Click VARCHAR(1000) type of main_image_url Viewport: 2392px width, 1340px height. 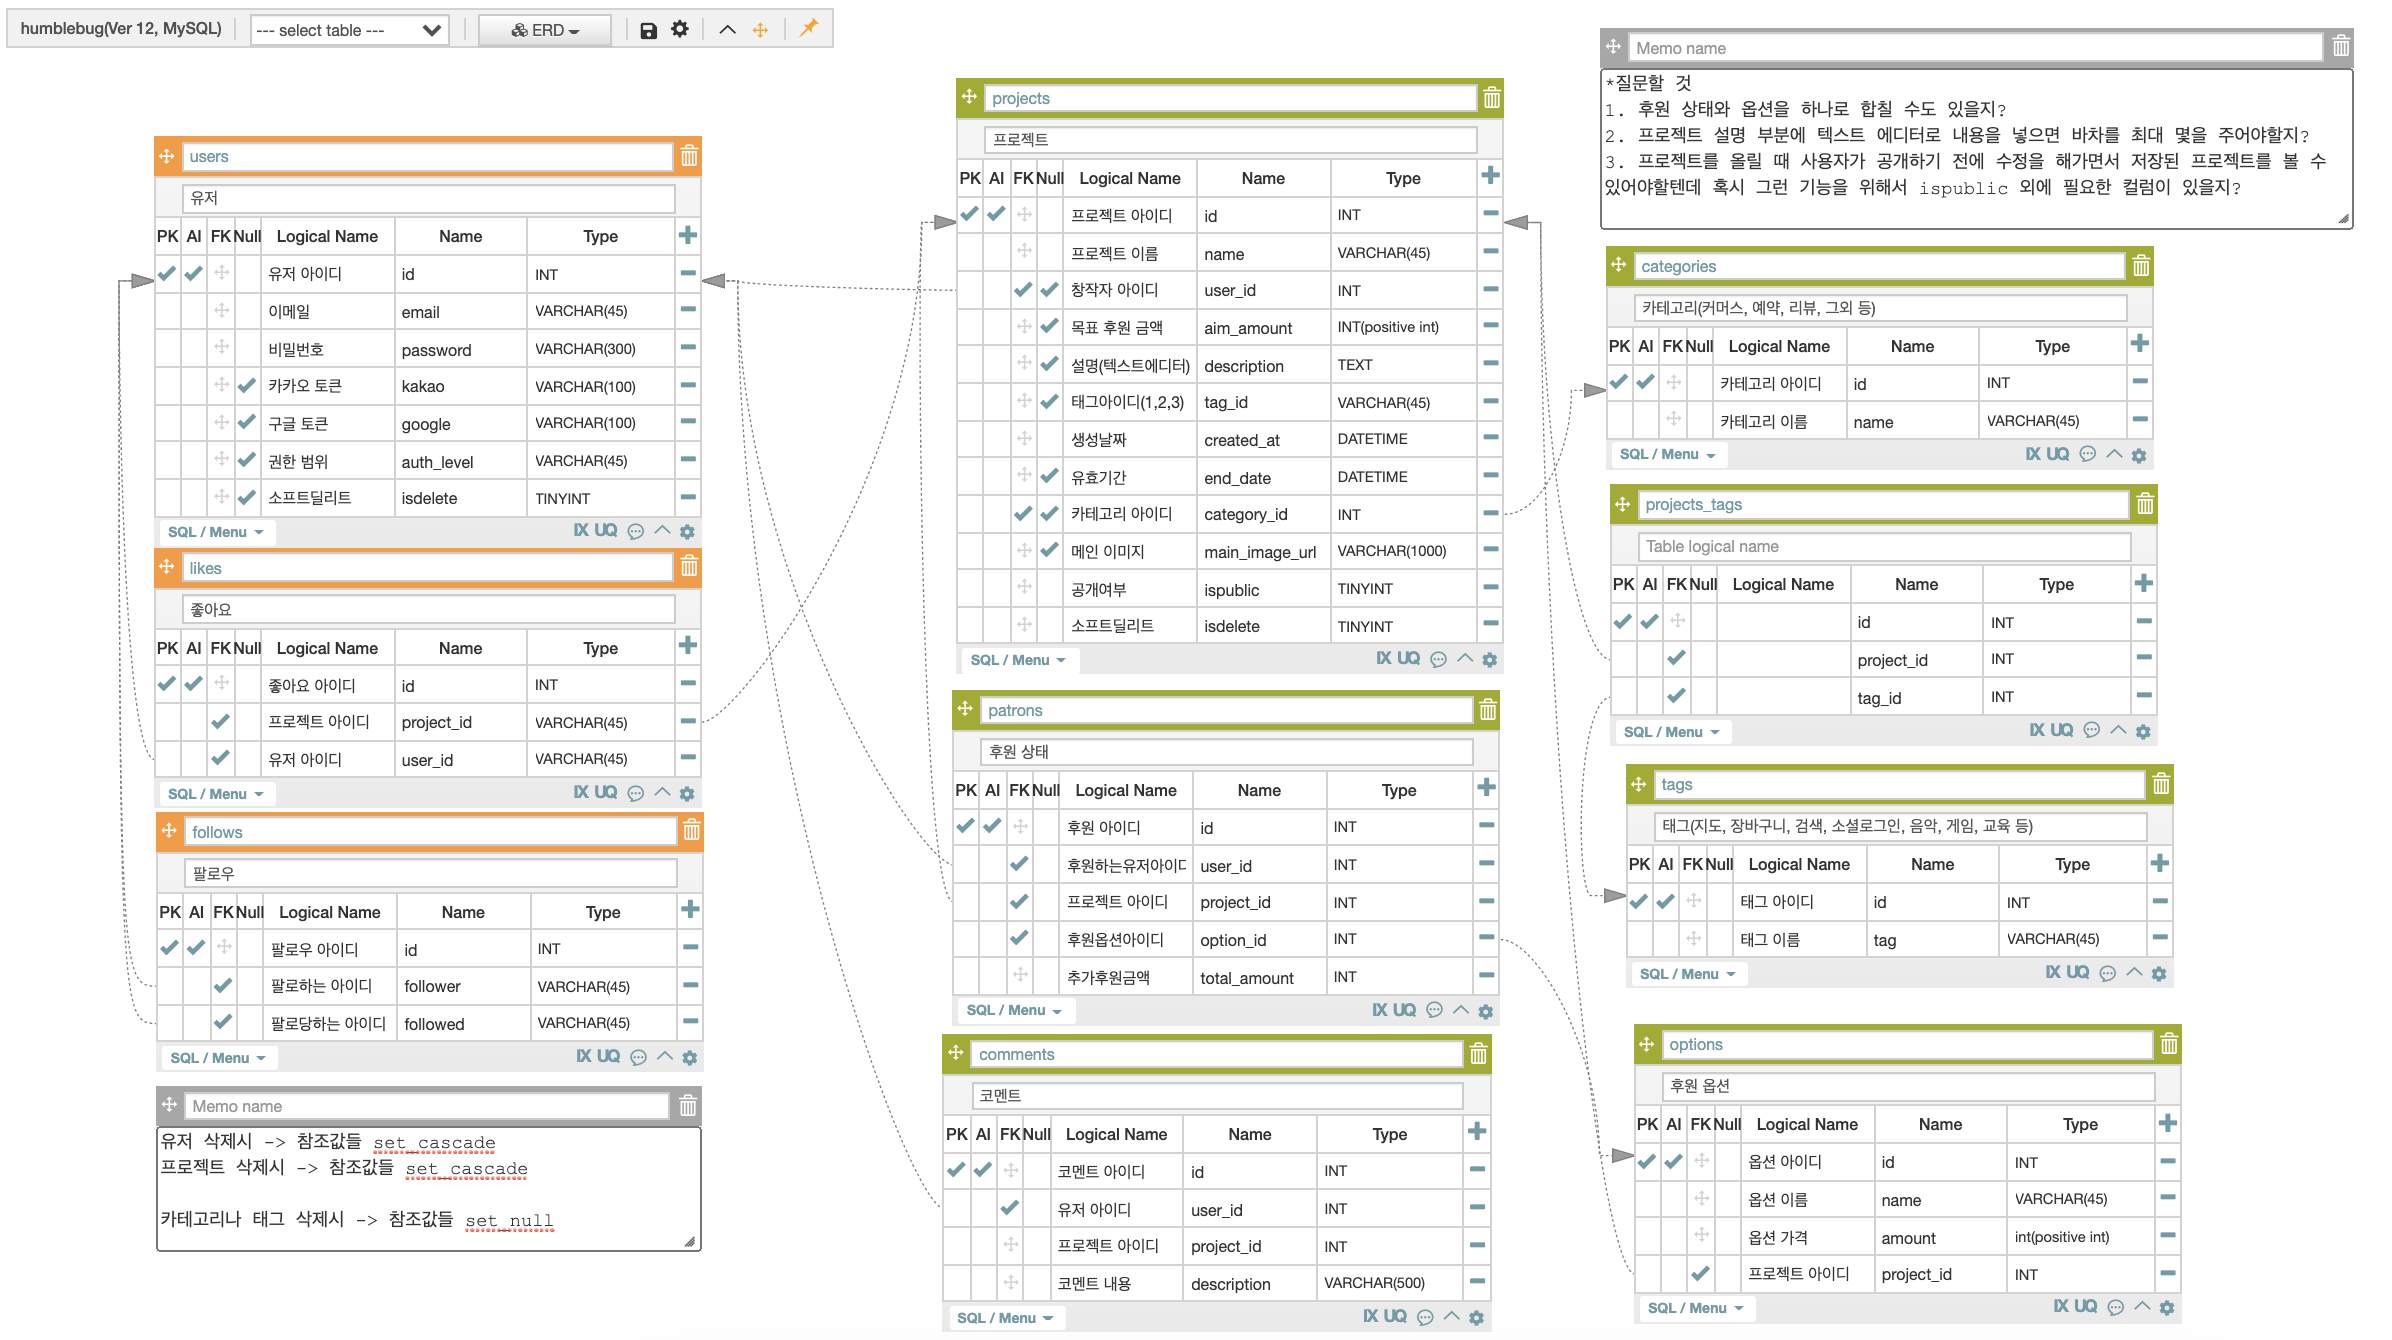coord(1403,551)
